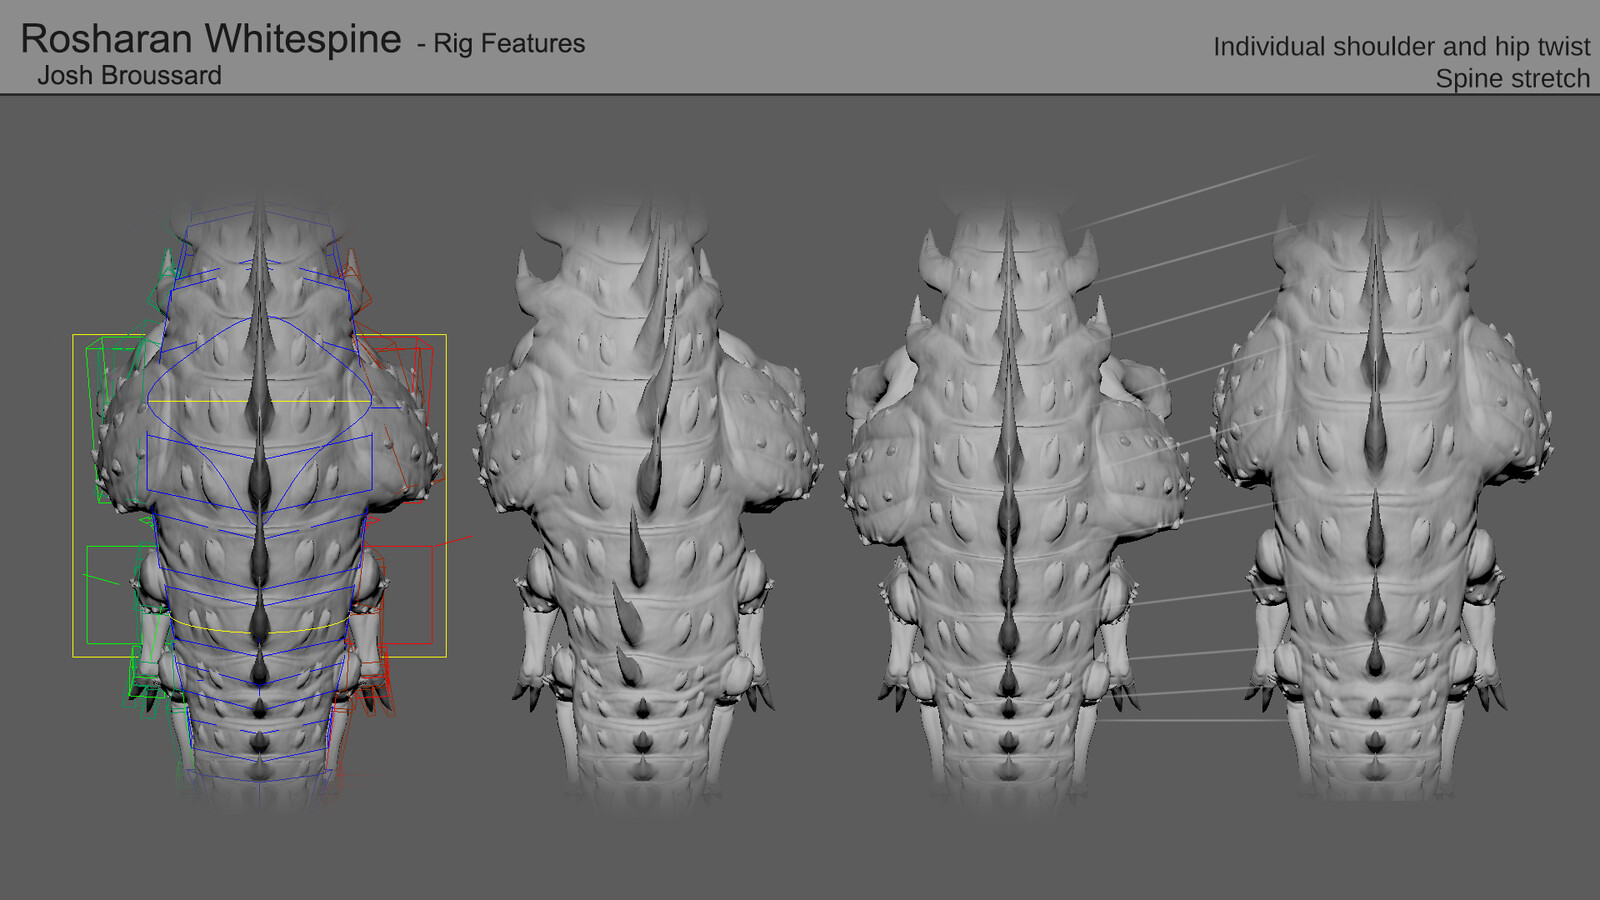This screenshot has width=1600, height=900.
Task: Click the 'Spine stretch' text
Action: (x=1512, y=78)
